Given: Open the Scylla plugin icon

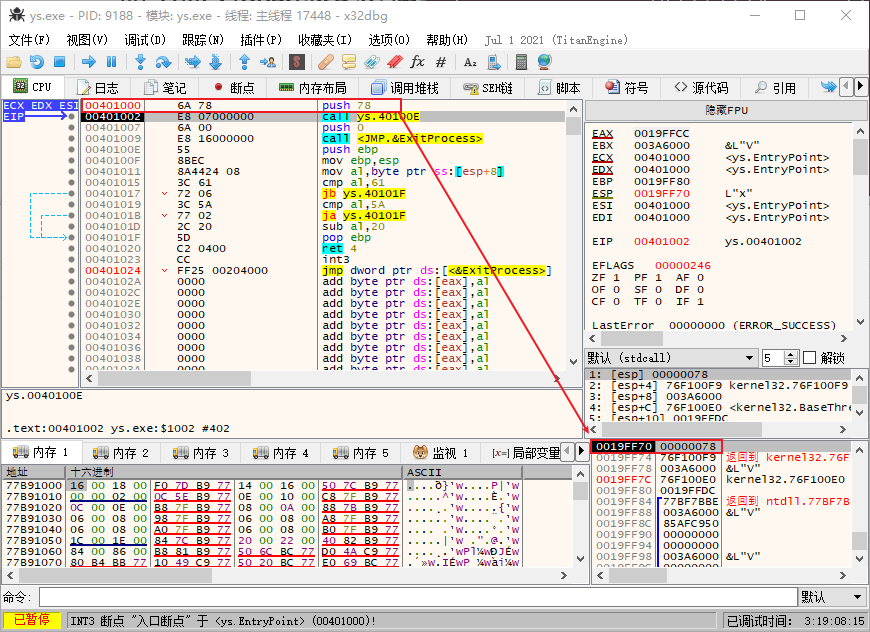Looking at the screenshot, I should 297,62.
